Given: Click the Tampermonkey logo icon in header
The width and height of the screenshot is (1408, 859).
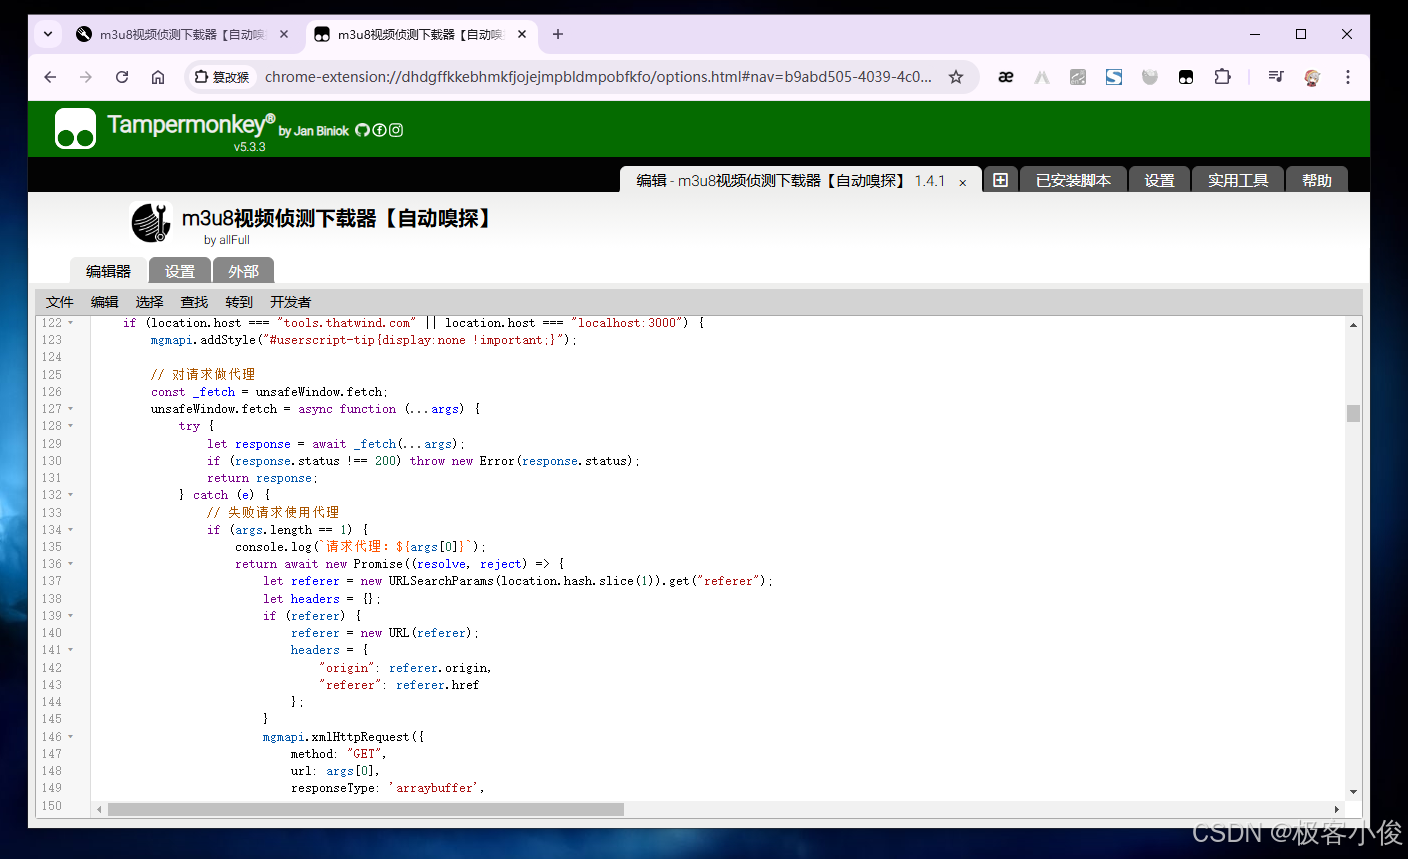Looking at the screenshot, I should click(x=76, y=128).
